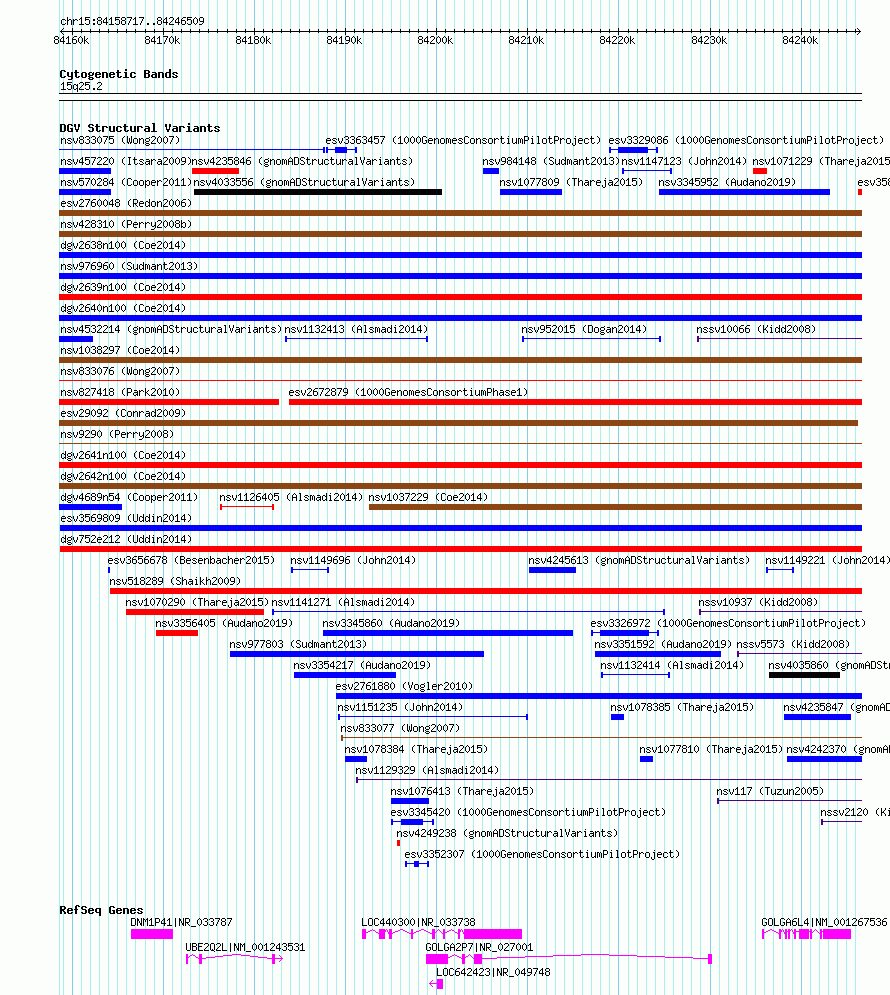Open nsv1141271 (Alsmadi2014) variant

tap(343, 602)
